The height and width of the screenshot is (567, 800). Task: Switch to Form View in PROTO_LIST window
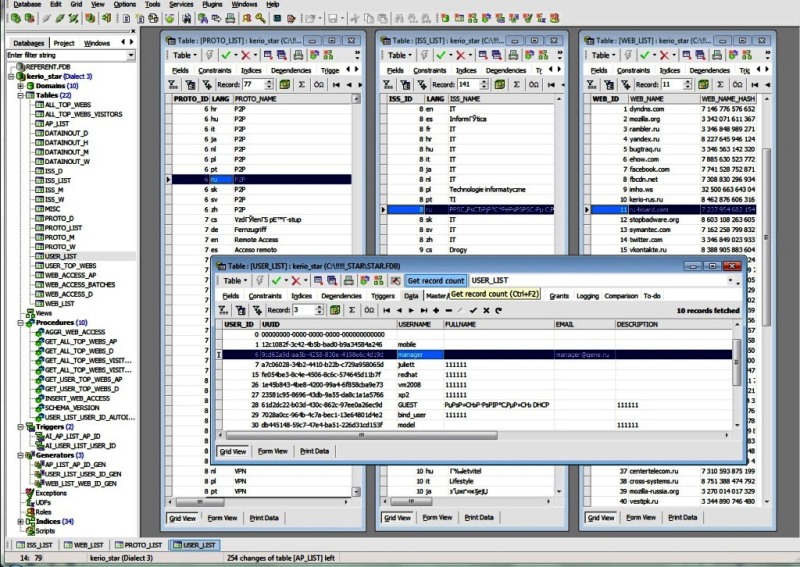point(222,517)
